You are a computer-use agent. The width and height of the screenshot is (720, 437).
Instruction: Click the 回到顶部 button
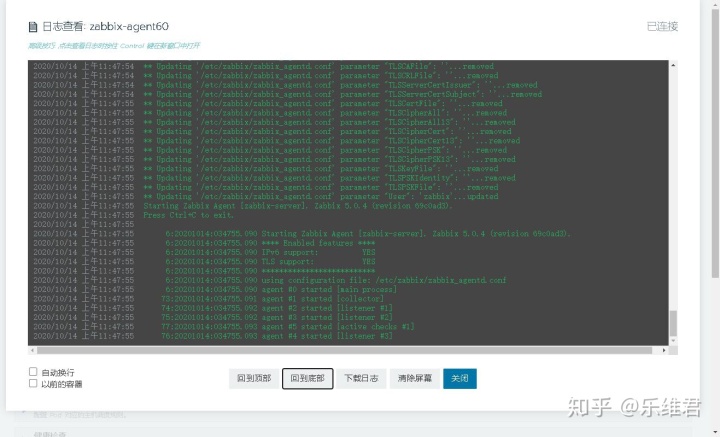254,378
